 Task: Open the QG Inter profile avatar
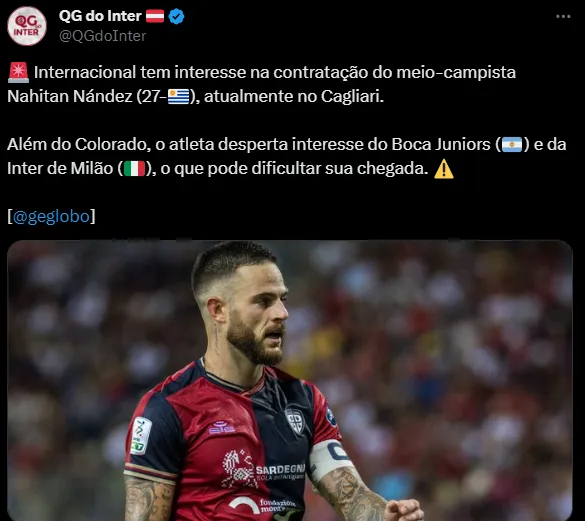(x=27, y=26)
